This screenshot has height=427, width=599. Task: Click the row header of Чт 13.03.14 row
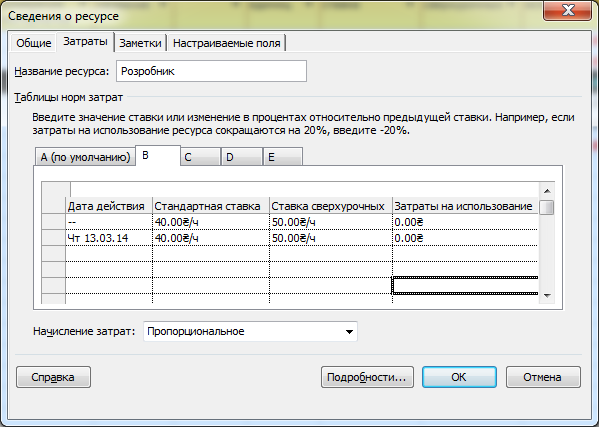point(53,238)
